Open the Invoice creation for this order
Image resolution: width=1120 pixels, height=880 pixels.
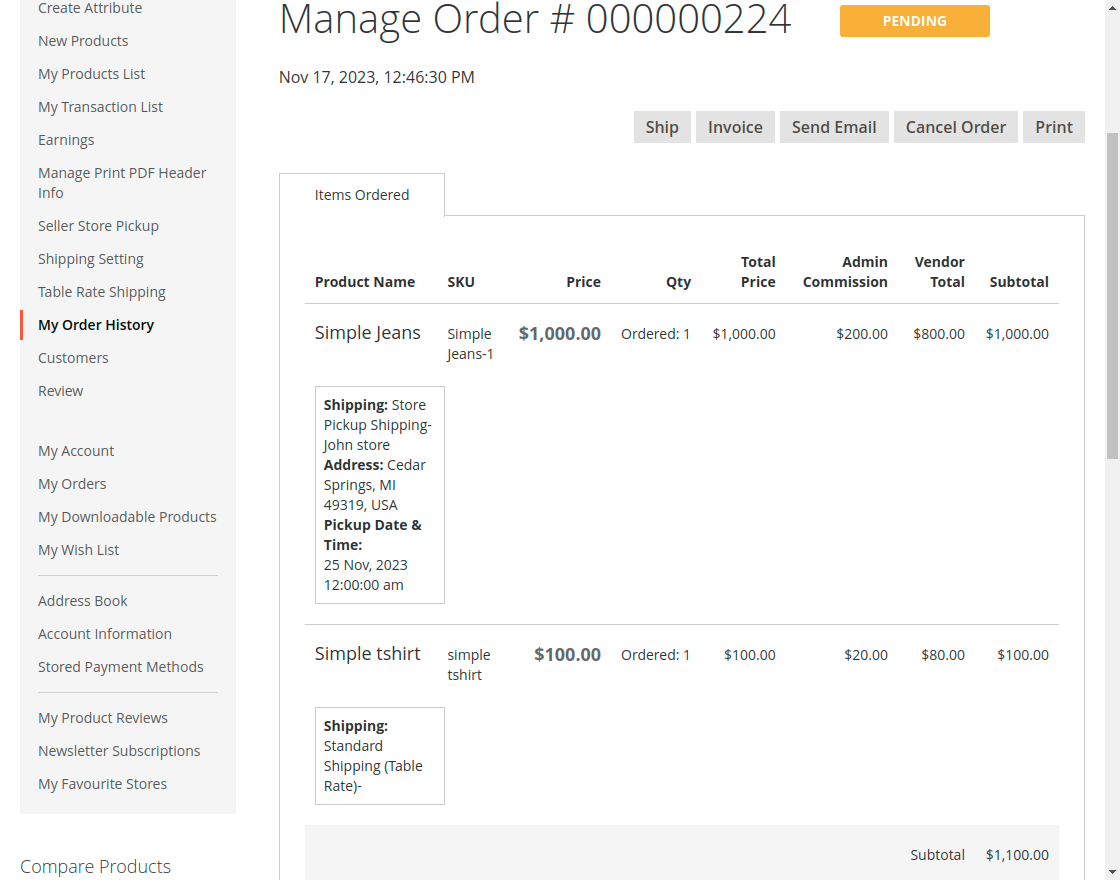[x=734, y=127]
